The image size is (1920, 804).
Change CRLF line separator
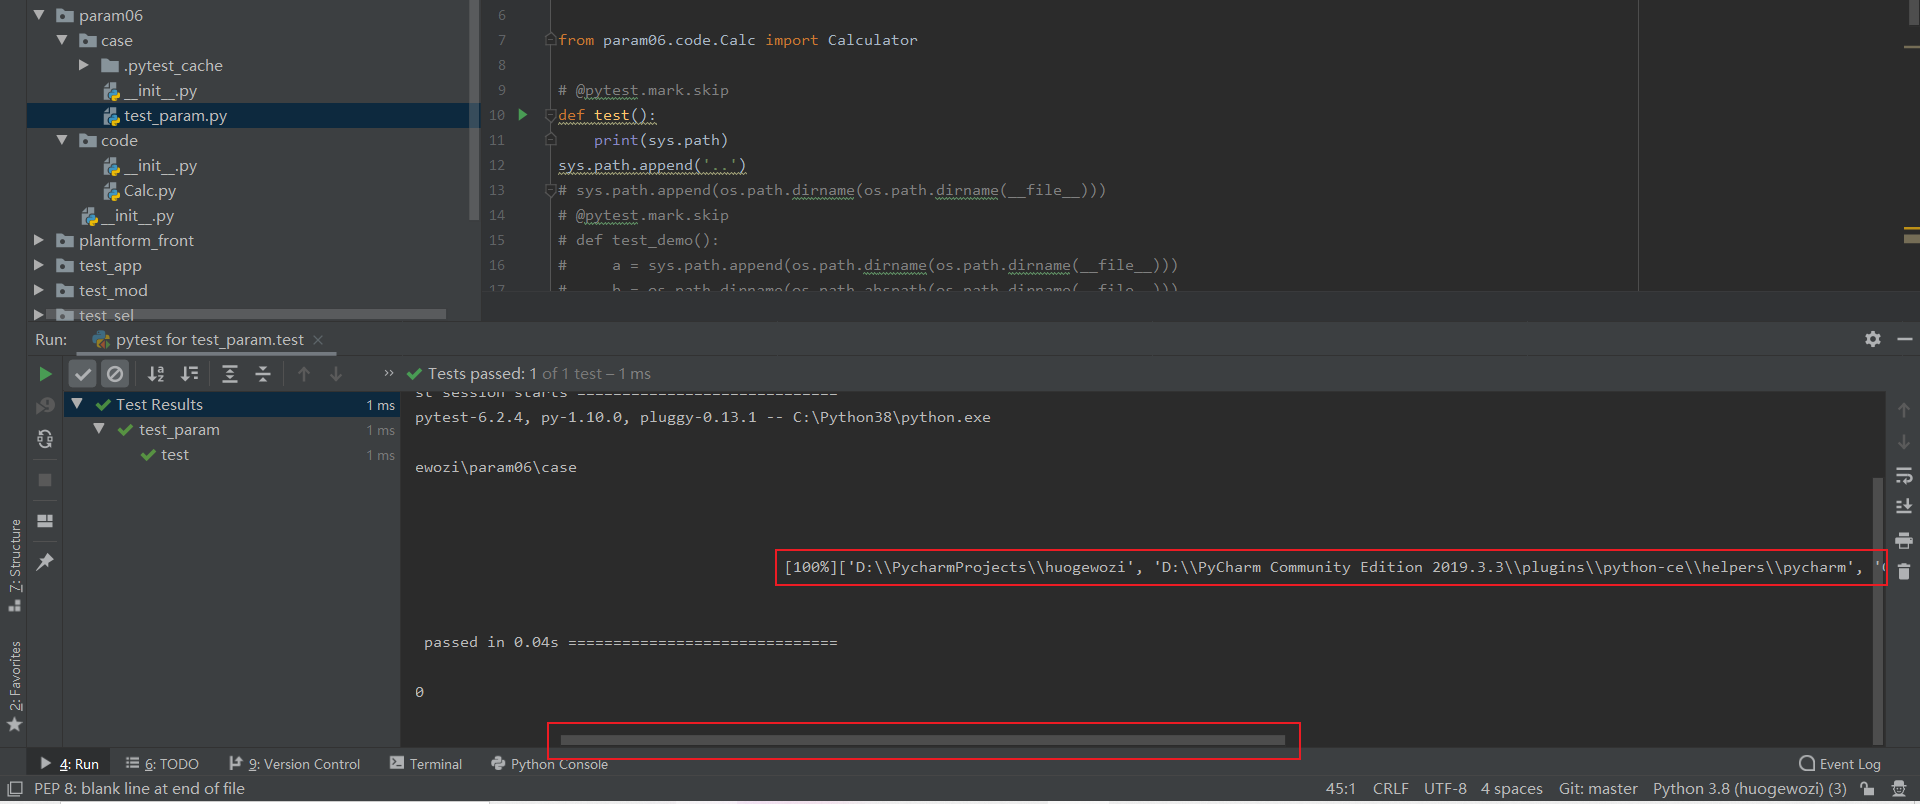coord(1390,789)
